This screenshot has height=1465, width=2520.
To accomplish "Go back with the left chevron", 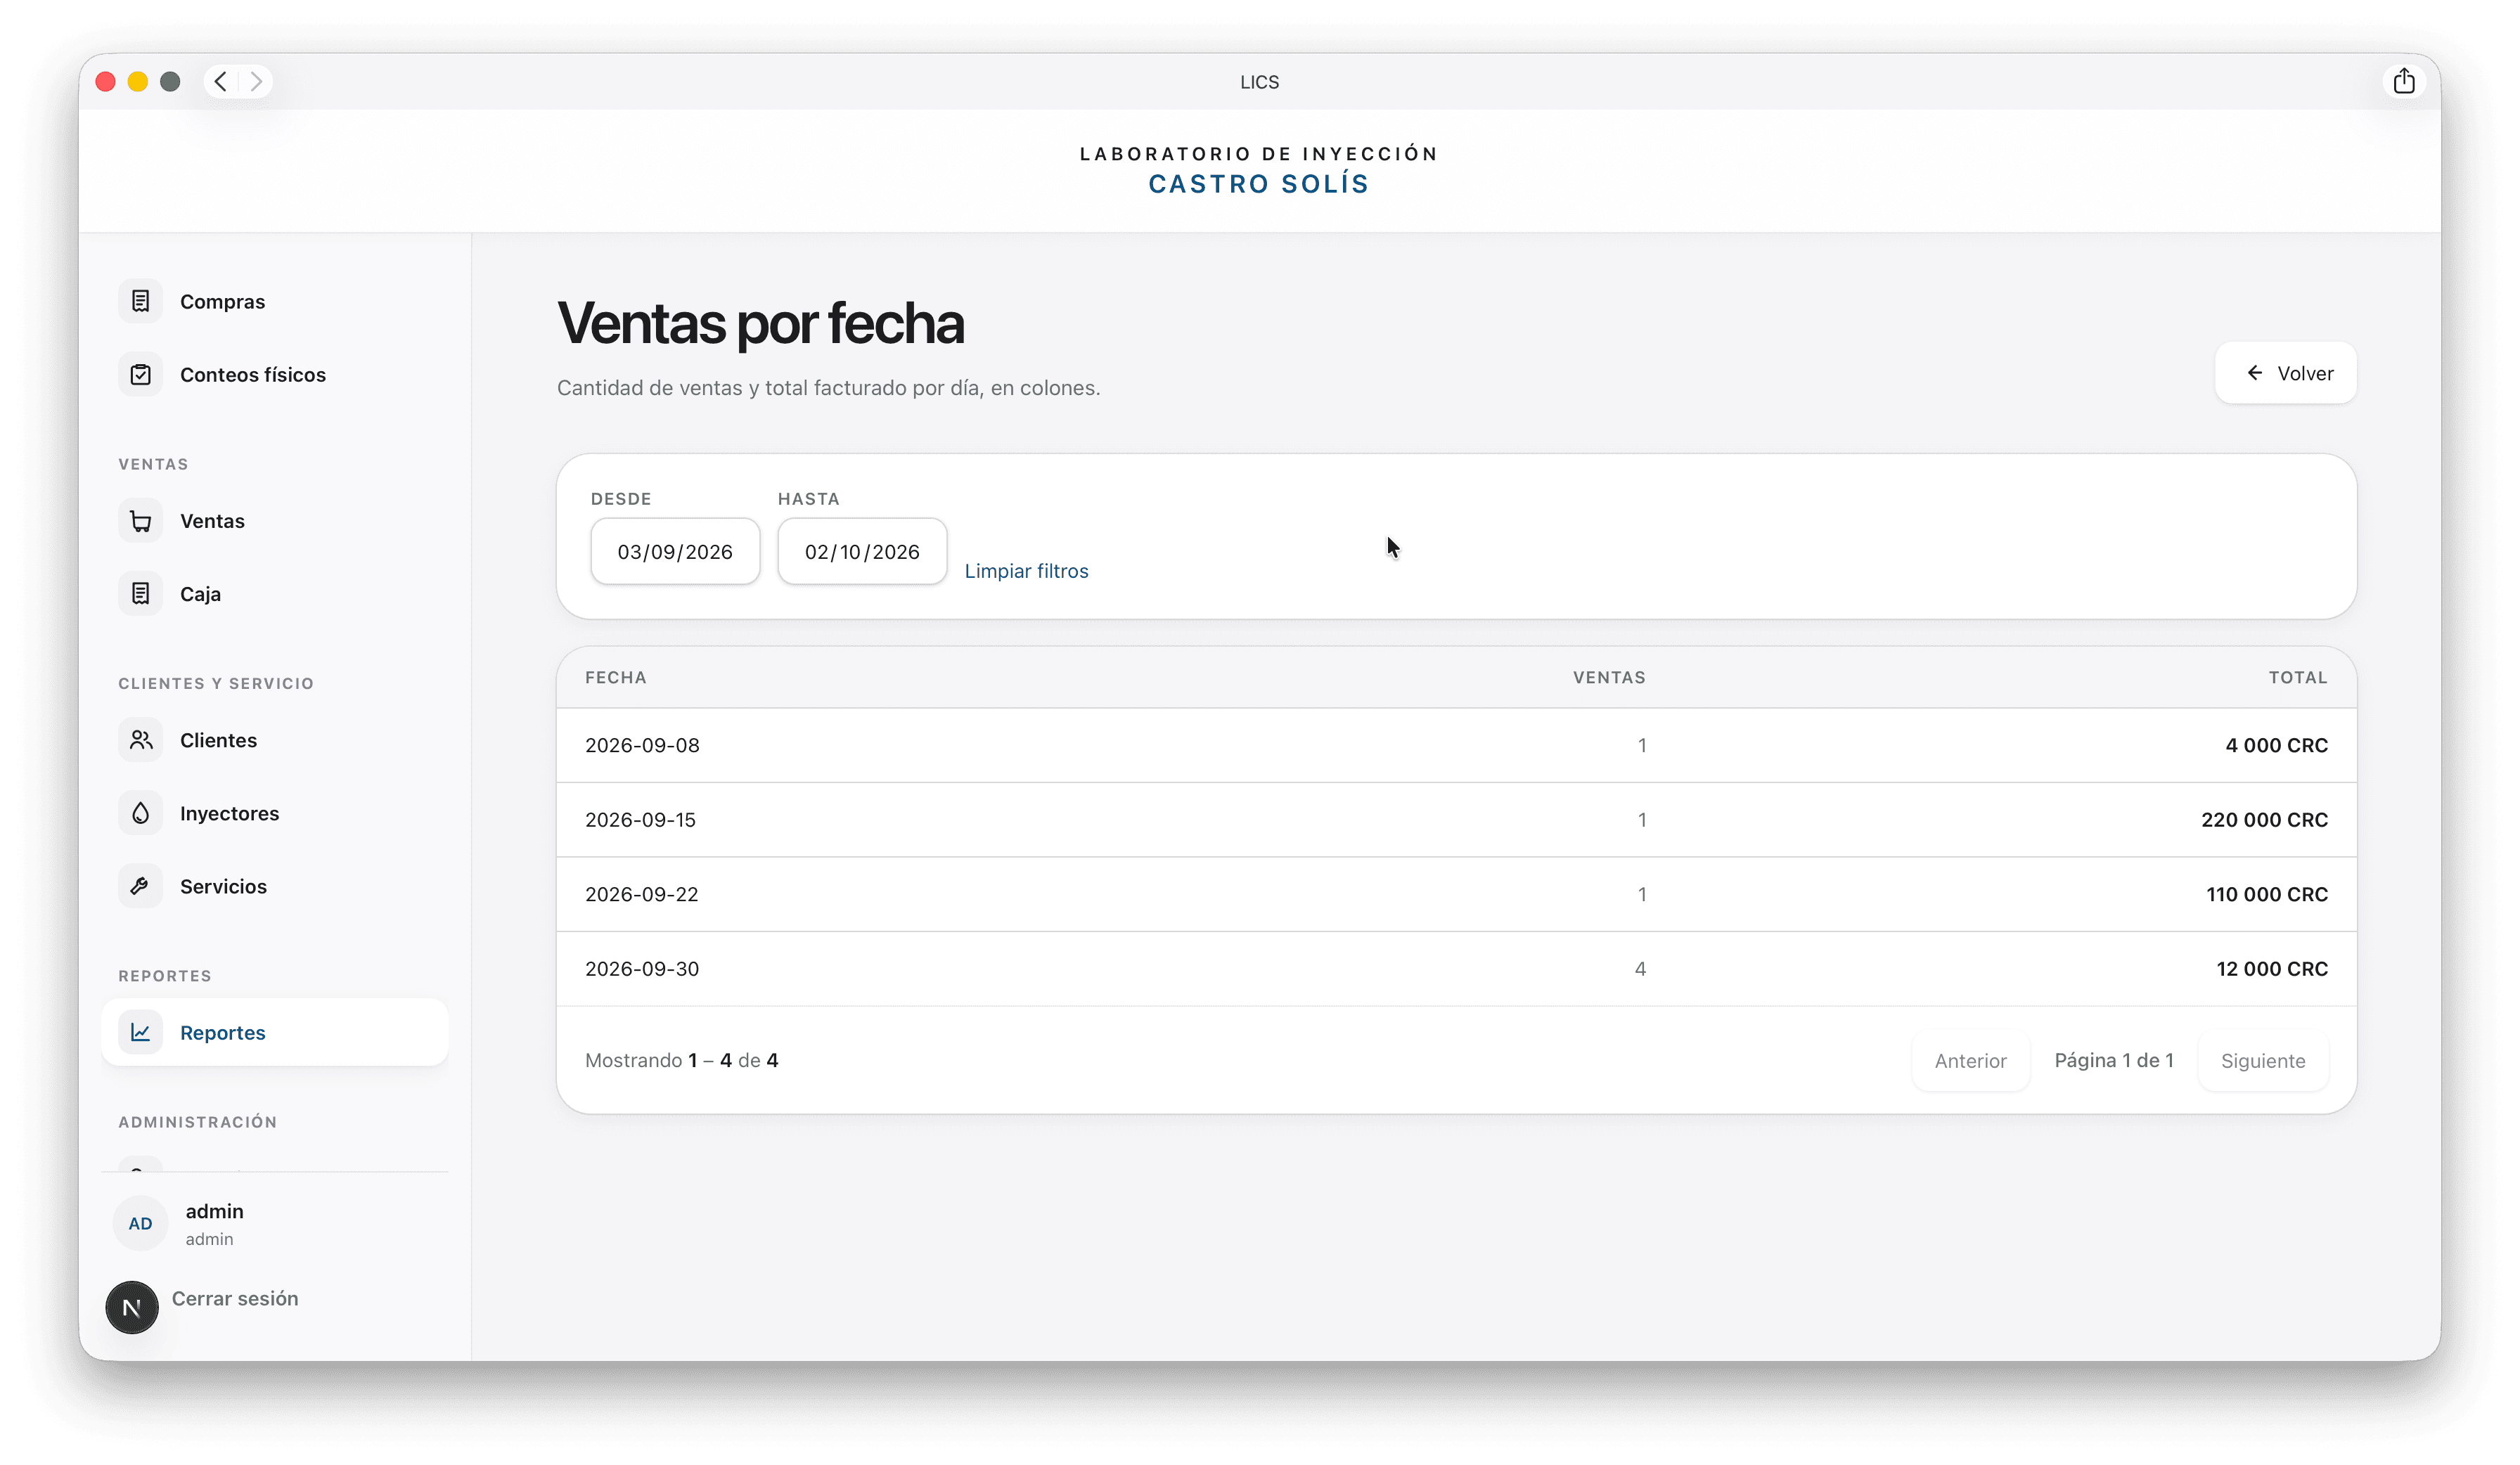I will (221, 81).
